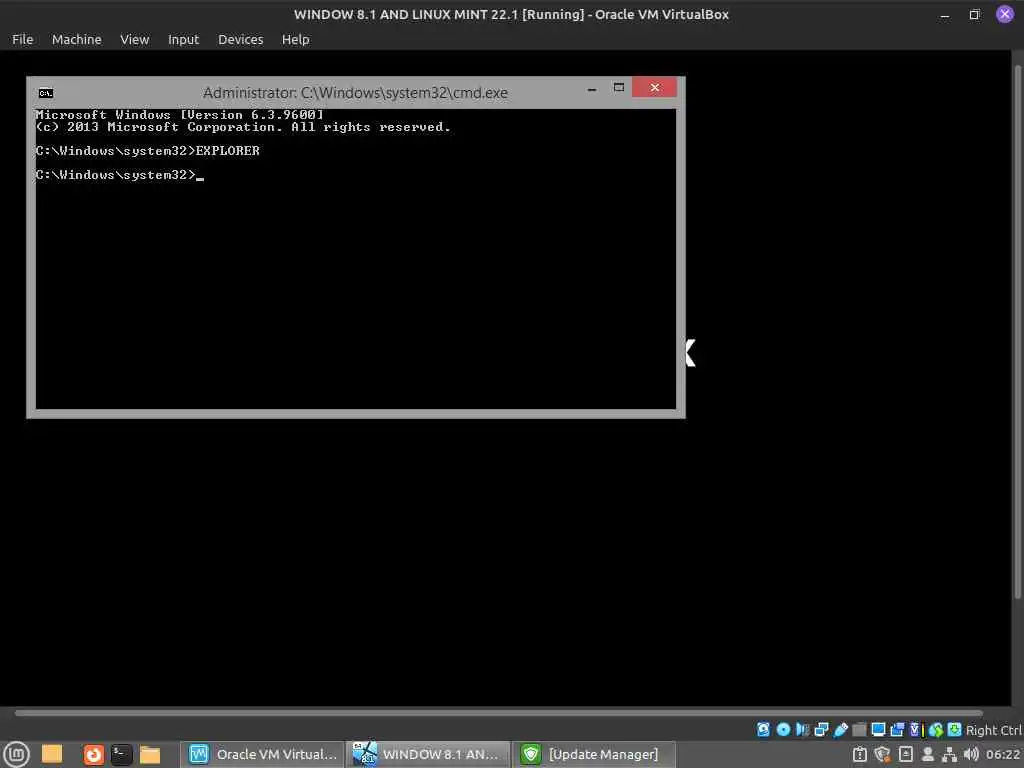The image size is (1024, 768).
Task: Open the Help menu
Action: click(295, 40)
